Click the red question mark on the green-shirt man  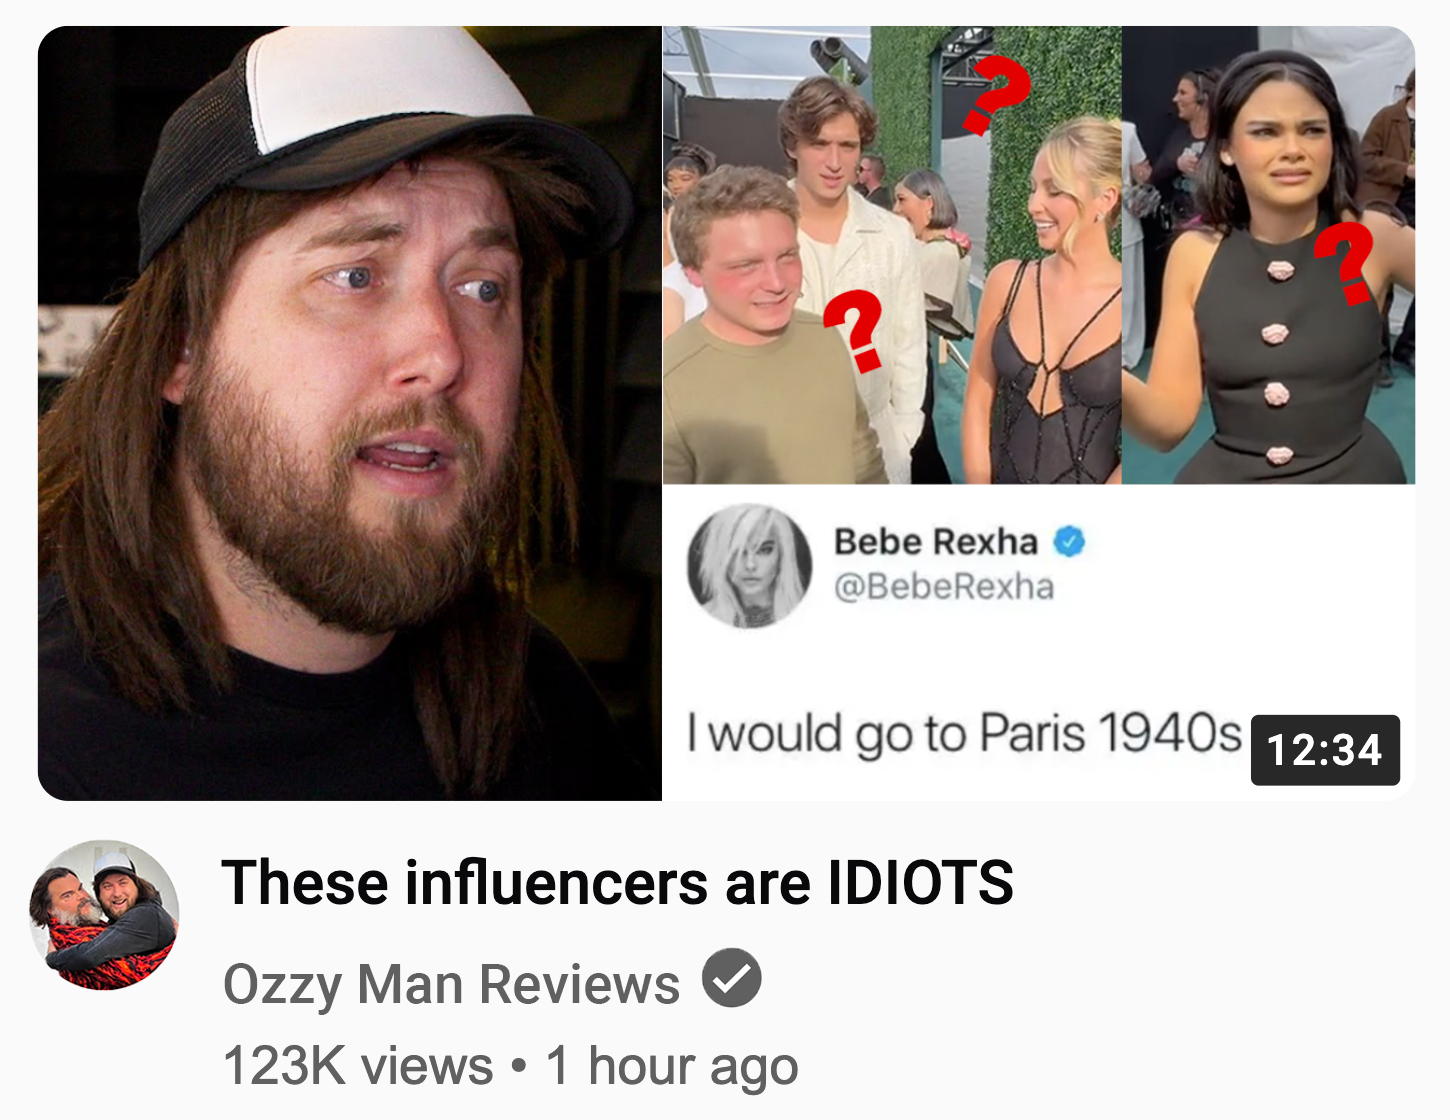pos(853,331)
